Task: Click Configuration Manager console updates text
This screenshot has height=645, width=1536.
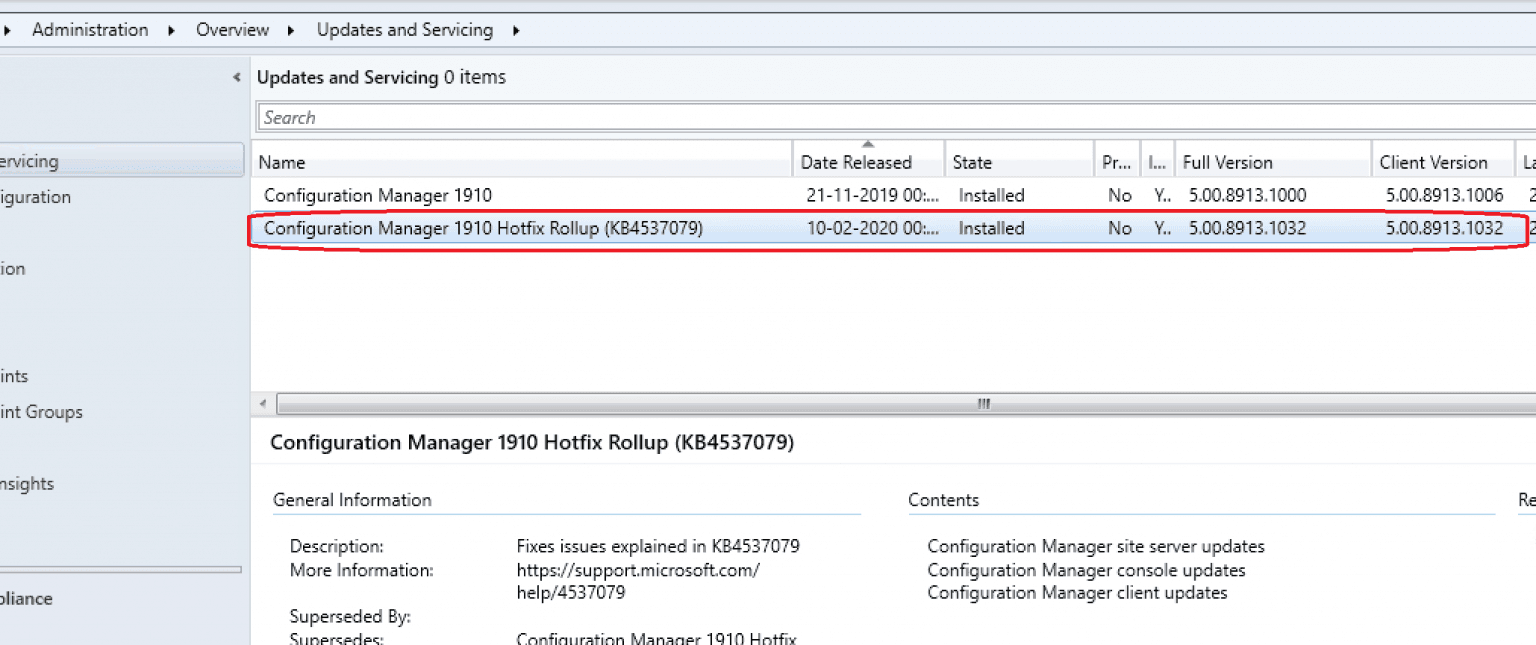Action: click(1086, 570)
